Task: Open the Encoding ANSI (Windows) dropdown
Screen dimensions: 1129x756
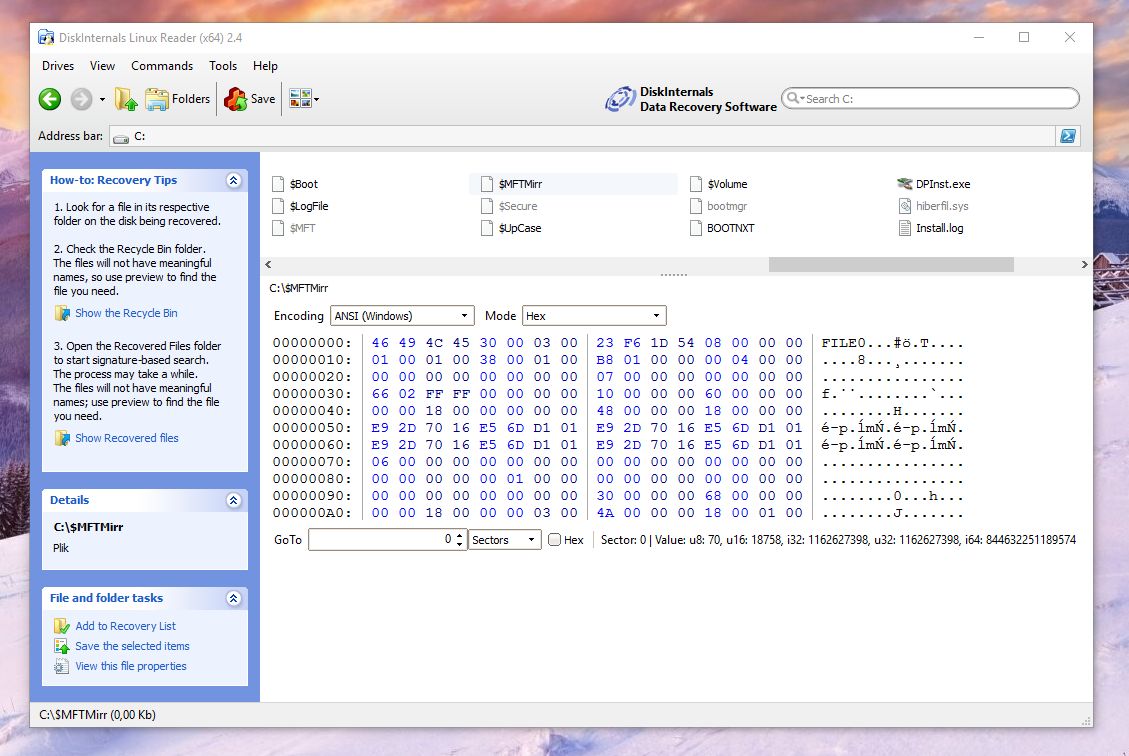Action: tap(402, 316)
